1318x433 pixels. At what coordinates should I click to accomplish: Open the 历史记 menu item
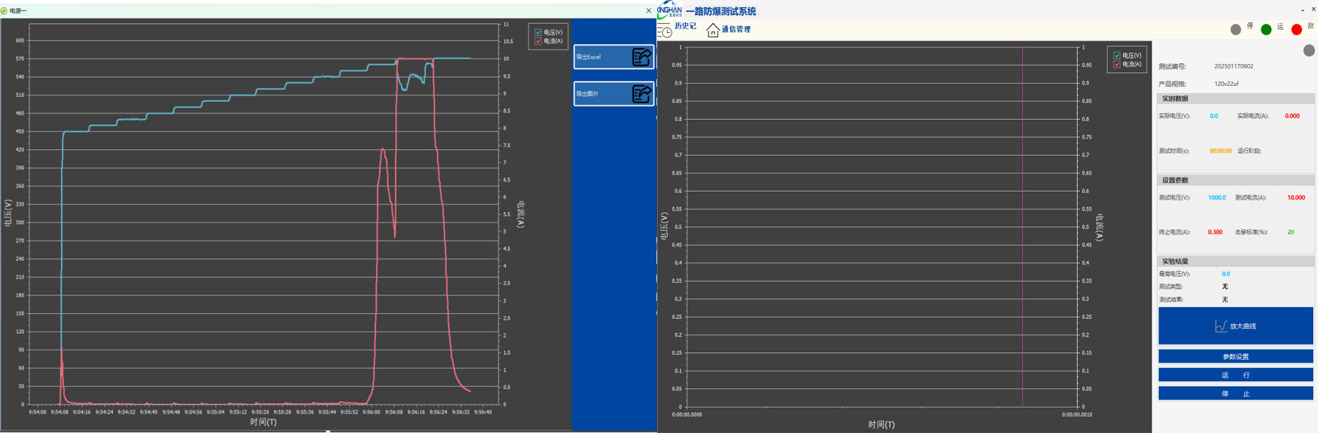click(x=685, y=26)
